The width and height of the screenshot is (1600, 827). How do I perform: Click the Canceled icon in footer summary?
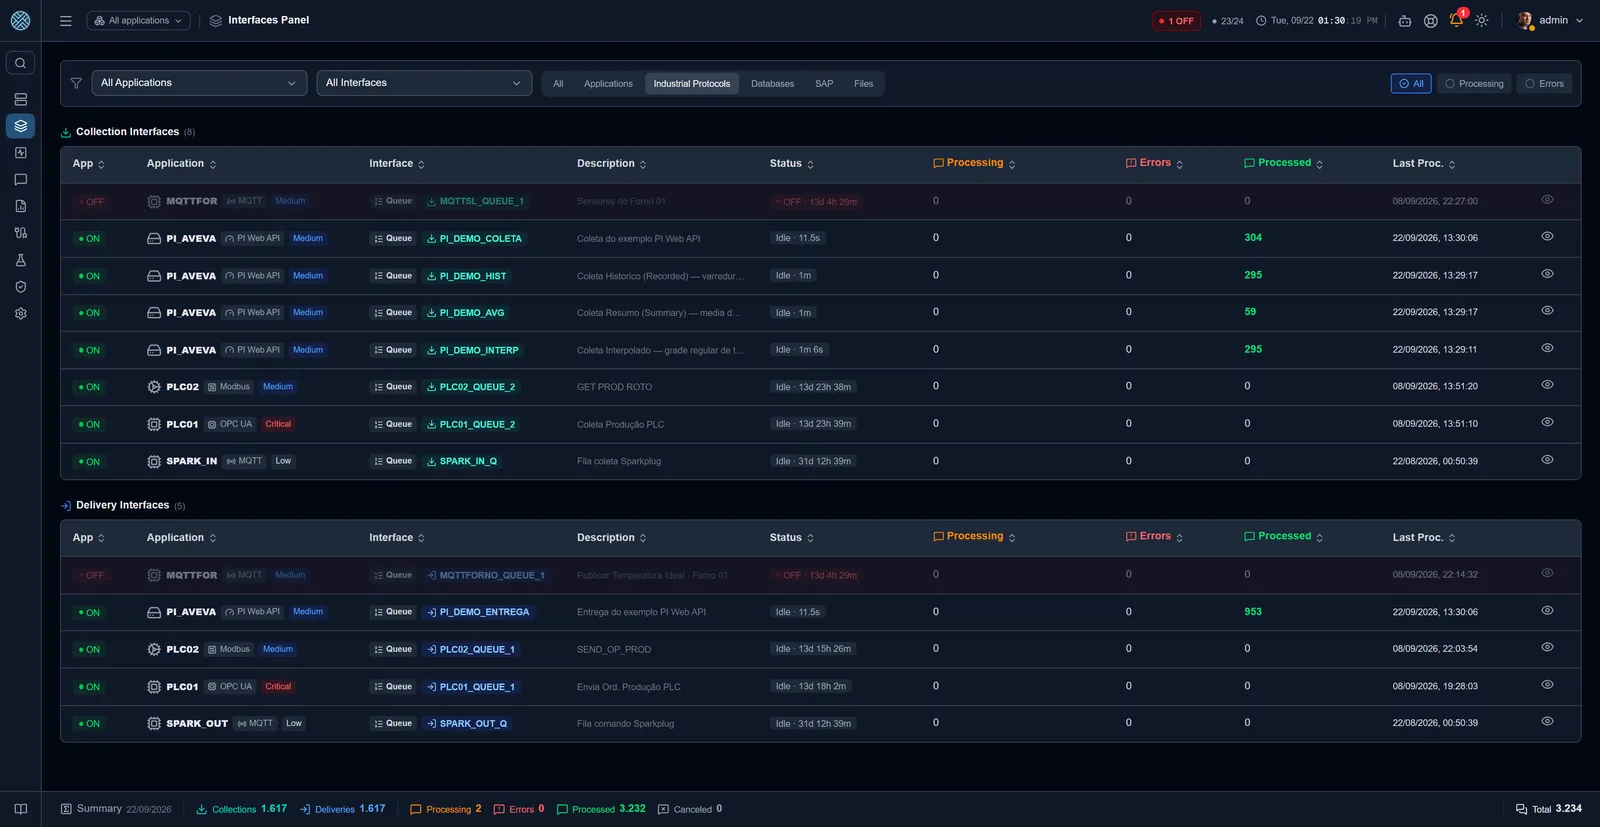coord(663,809)
